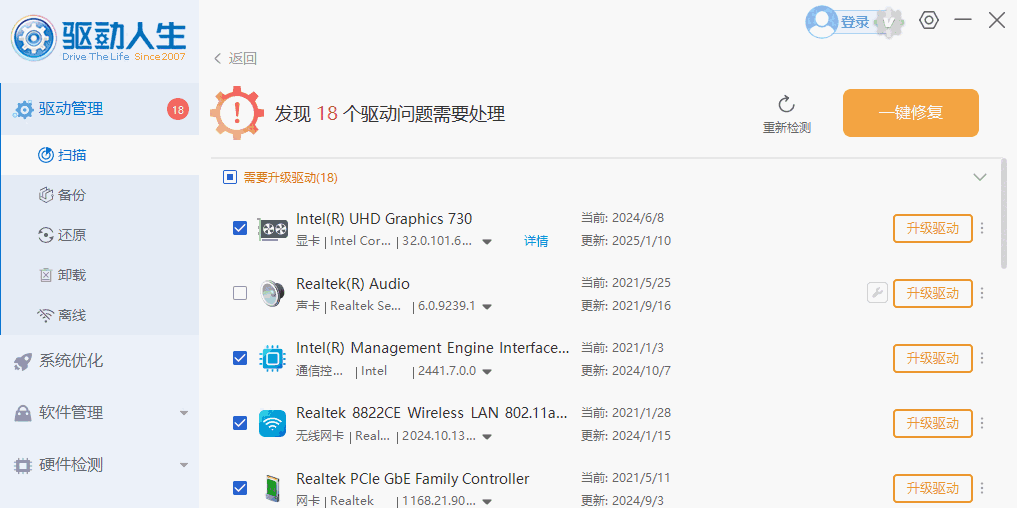Click the 驱动人生 logo gear icon
The height and width of the screenshot is (508, 1017).
pyautogui.click(x=33, y=39)
